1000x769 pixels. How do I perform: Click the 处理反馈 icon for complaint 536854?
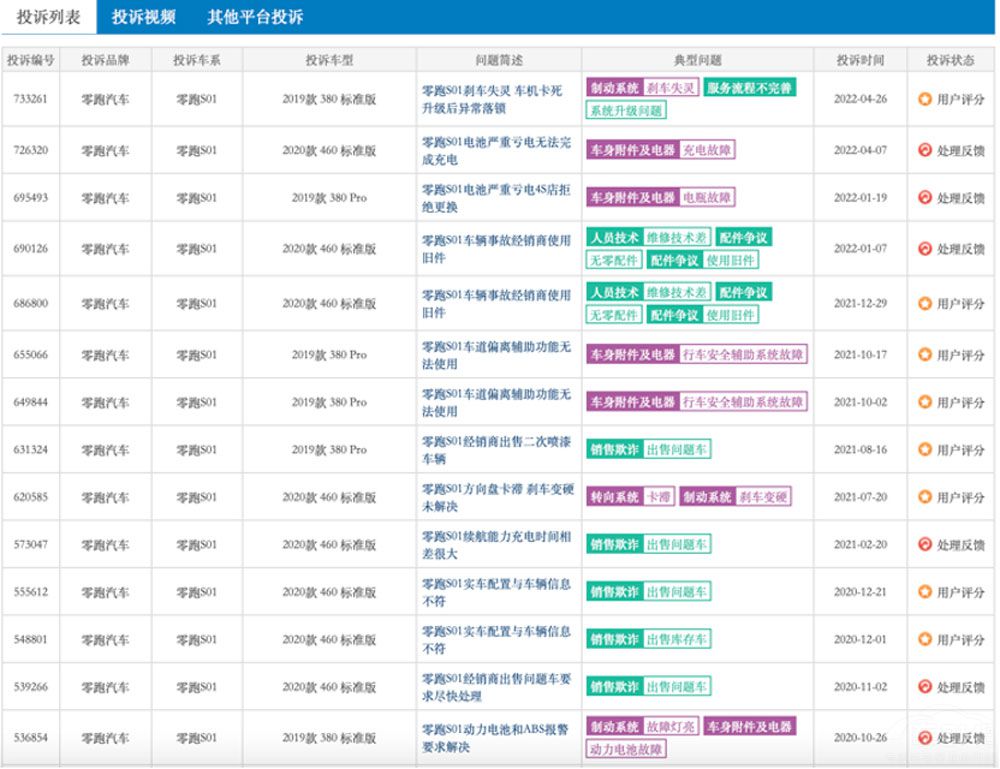(925, 738)
